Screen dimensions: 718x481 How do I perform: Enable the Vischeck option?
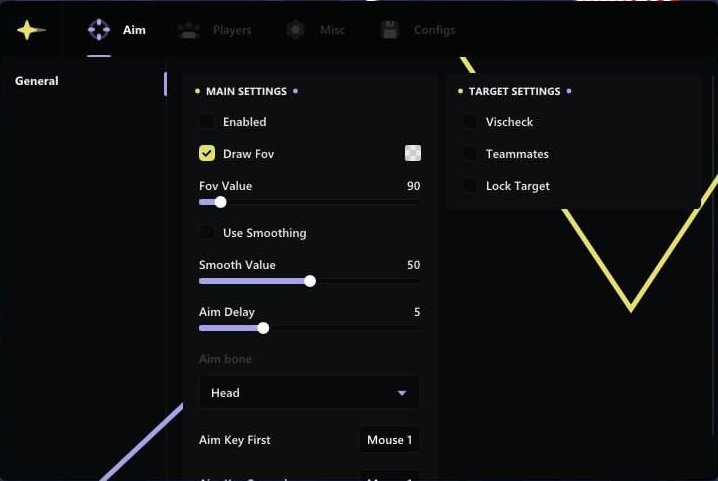pos(470,122)
